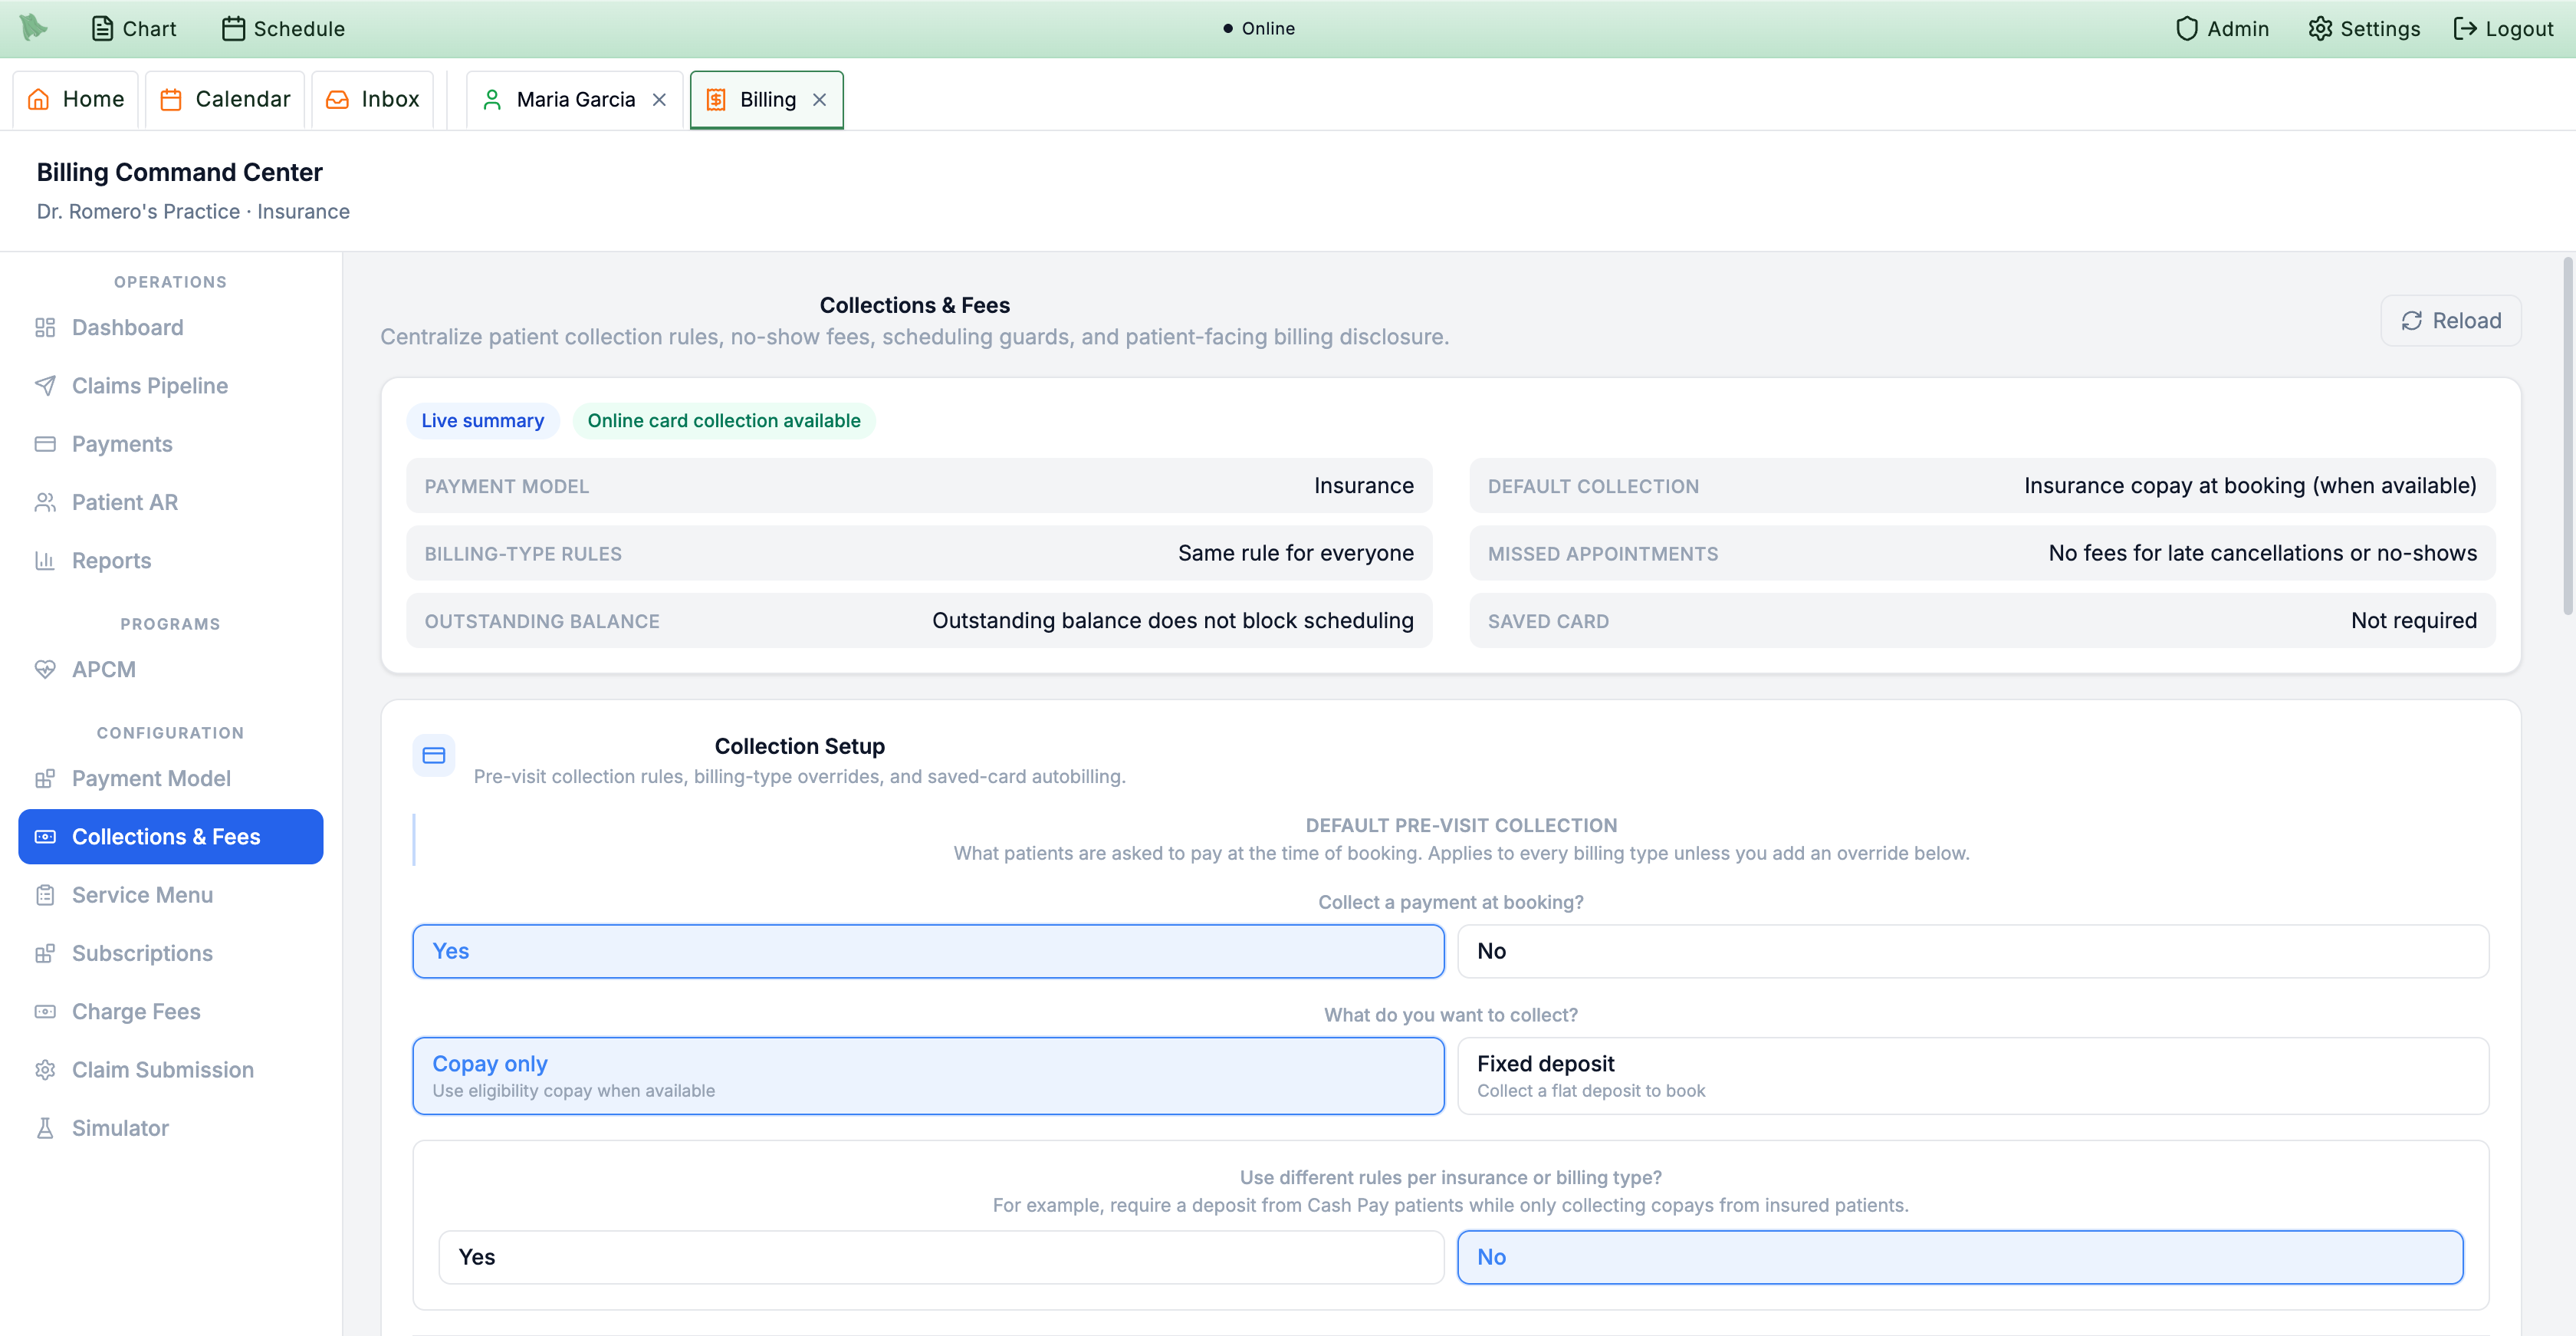Open Service Menu configuration

click(171, 894)
